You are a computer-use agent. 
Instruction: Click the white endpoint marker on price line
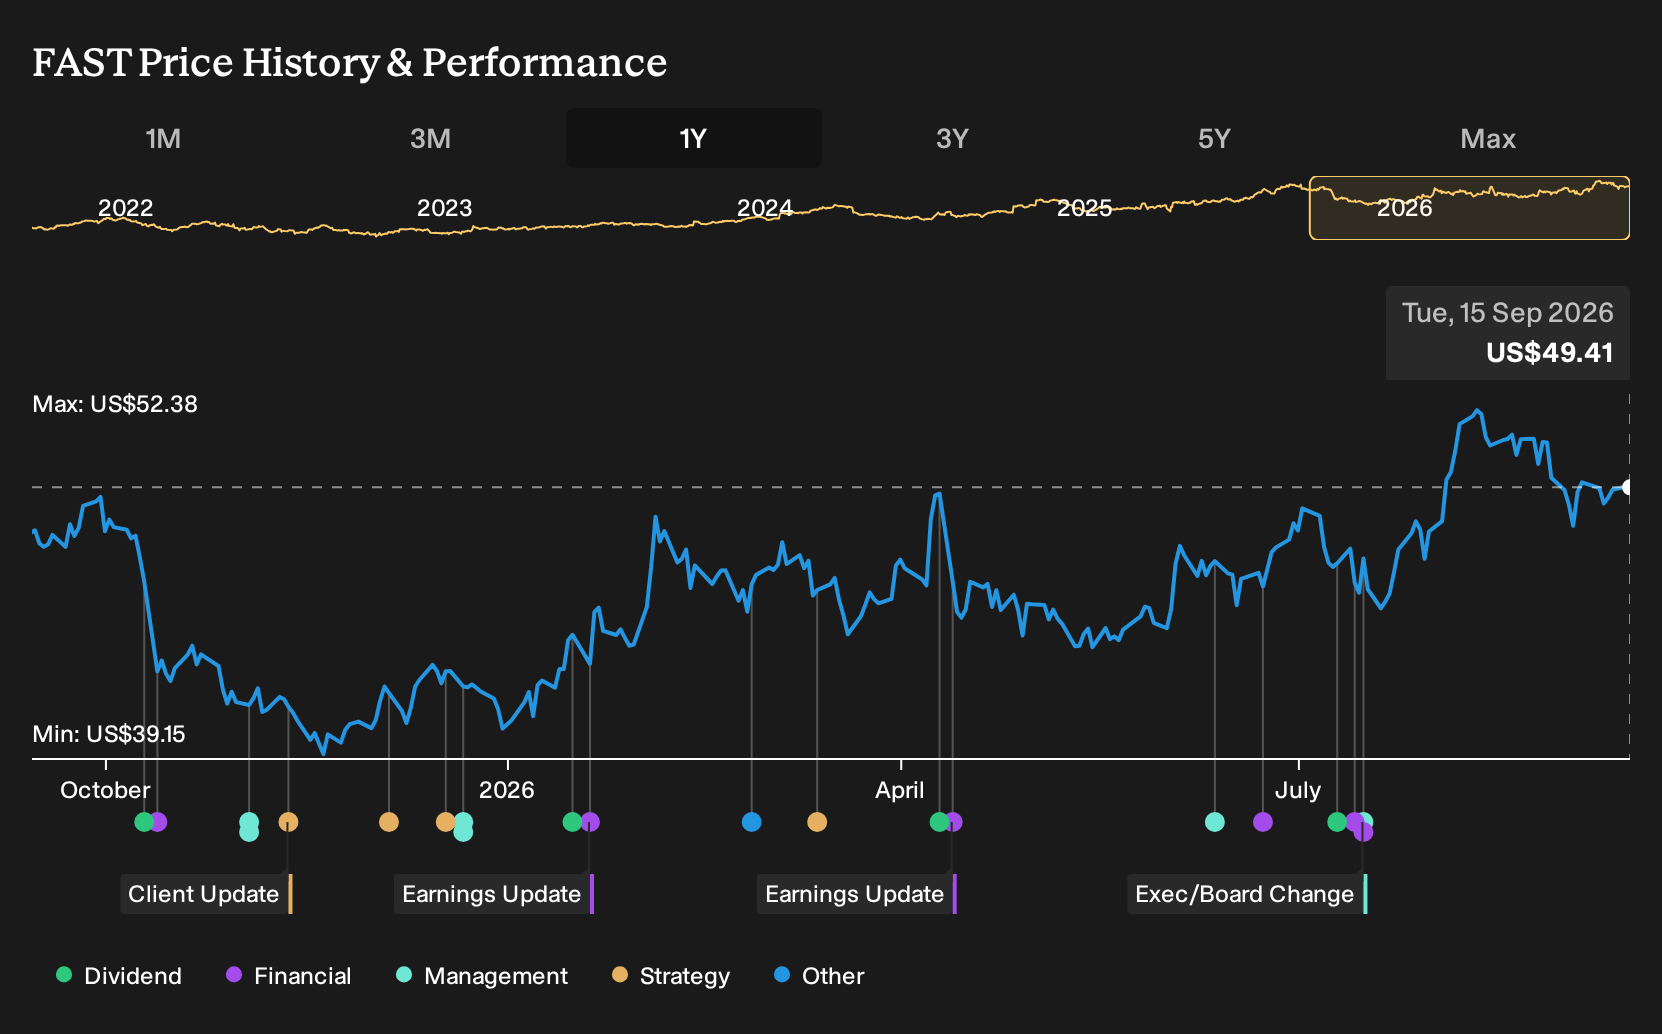tap(1628, 487)
